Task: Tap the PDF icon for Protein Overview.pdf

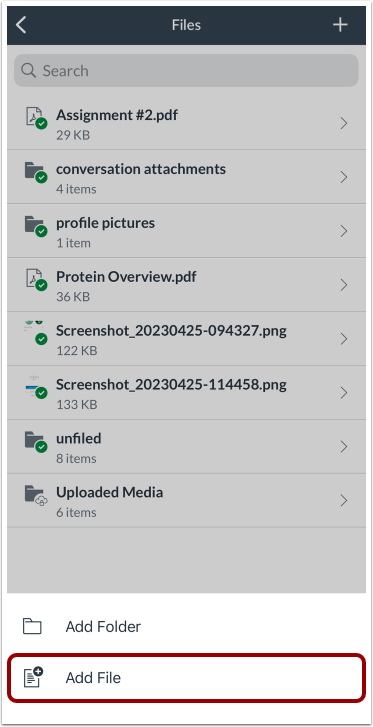Action: tap(35, 280)
